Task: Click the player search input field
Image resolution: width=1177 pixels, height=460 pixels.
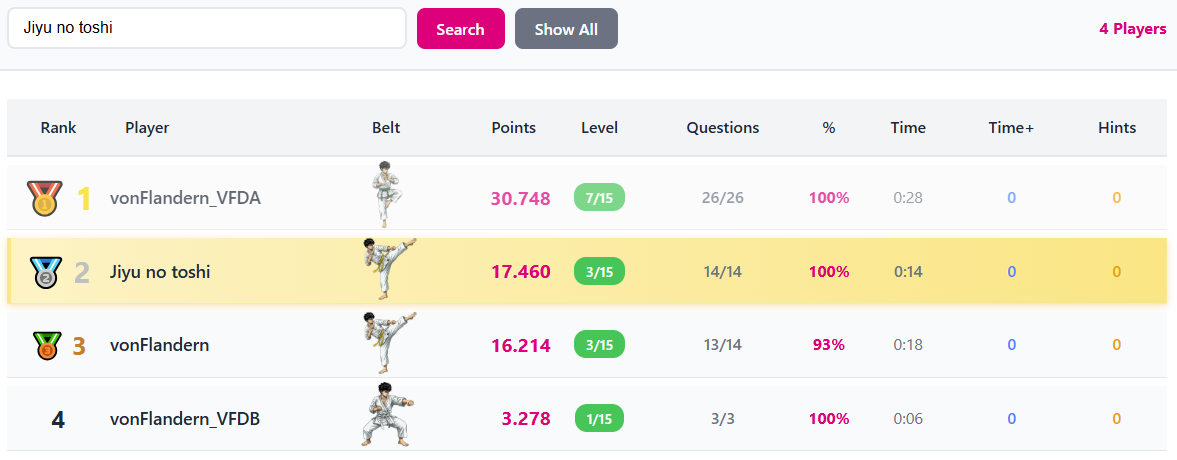Action: 206,29
